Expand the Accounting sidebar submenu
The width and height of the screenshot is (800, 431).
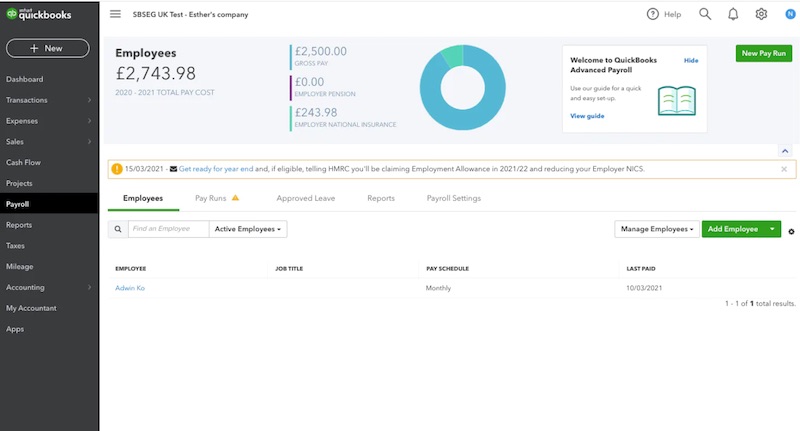[89, 287]
